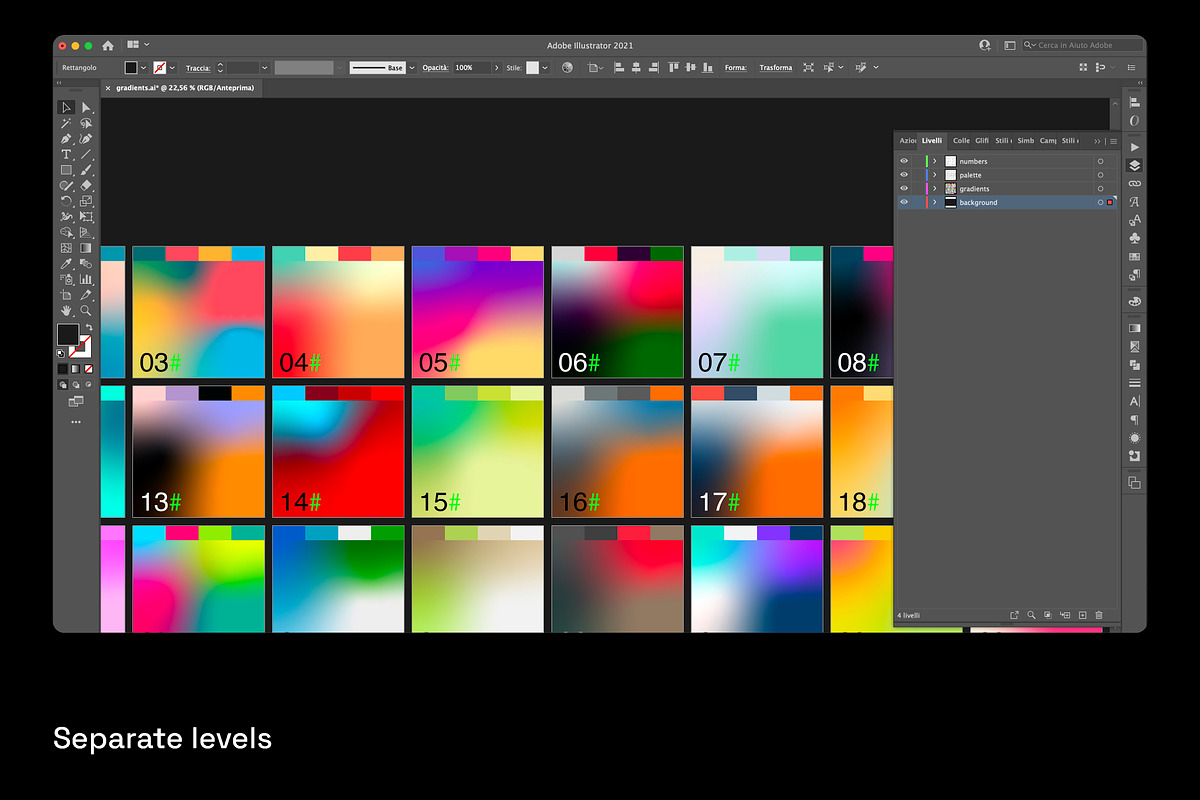This screenshot has width=1200, height=800.
Task: Activate the Rectangle shape tool
Action: click(66, 170)
